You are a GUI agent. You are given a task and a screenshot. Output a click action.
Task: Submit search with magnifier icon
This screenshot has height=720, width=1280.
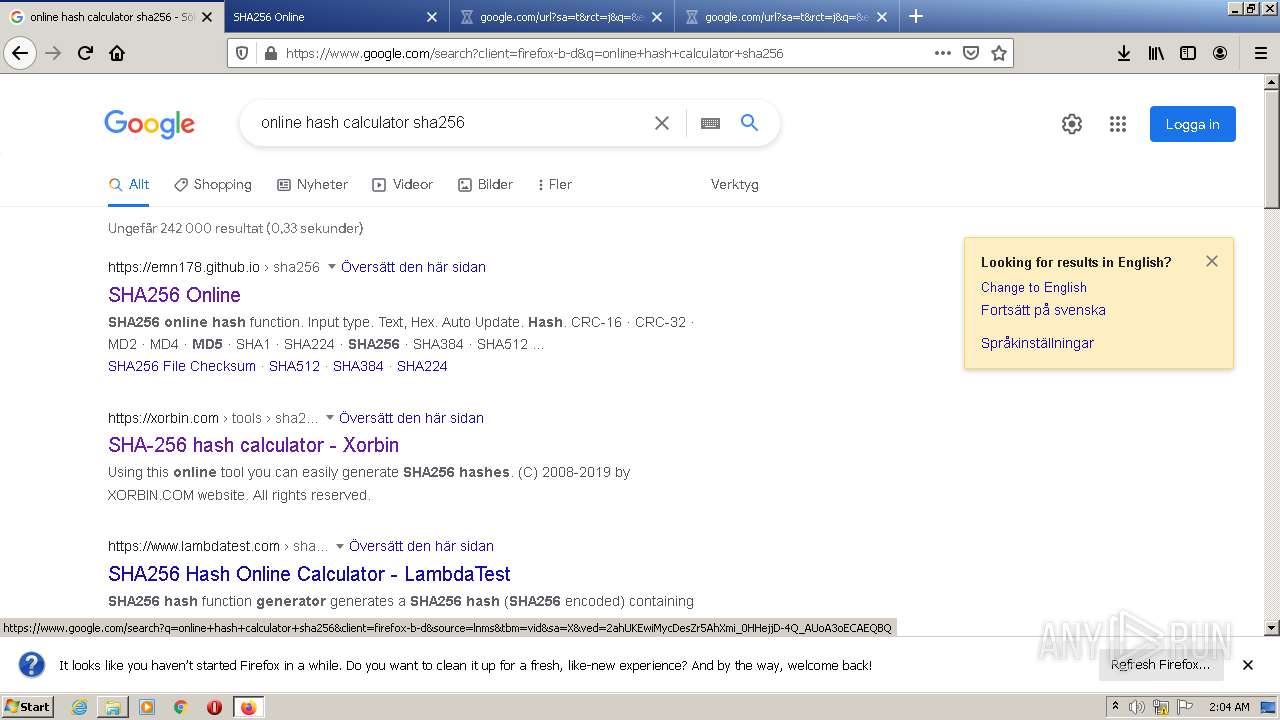pos(749,122)
